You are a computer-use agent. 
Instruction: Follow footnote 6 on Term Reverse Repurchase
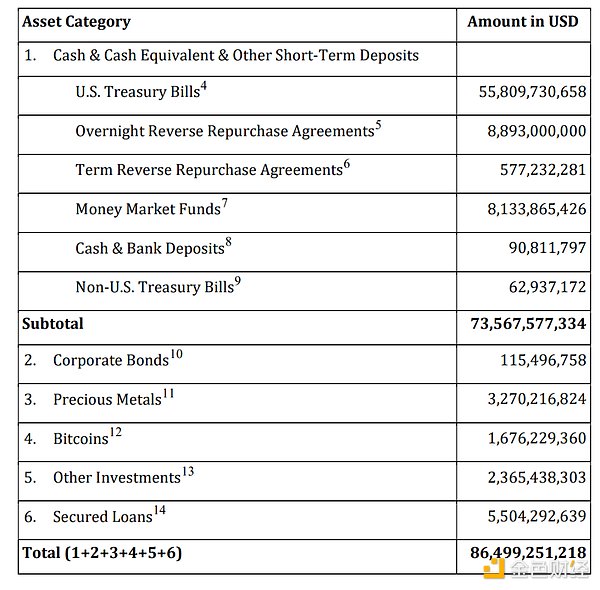click(347, 165)
